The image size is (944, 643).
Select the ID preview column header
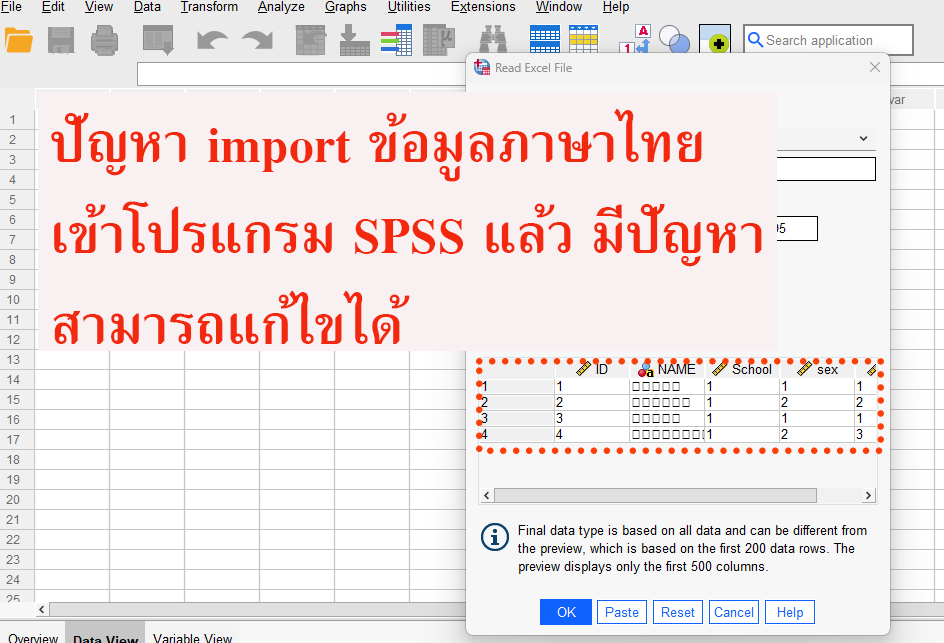click(x=592, y=369)
